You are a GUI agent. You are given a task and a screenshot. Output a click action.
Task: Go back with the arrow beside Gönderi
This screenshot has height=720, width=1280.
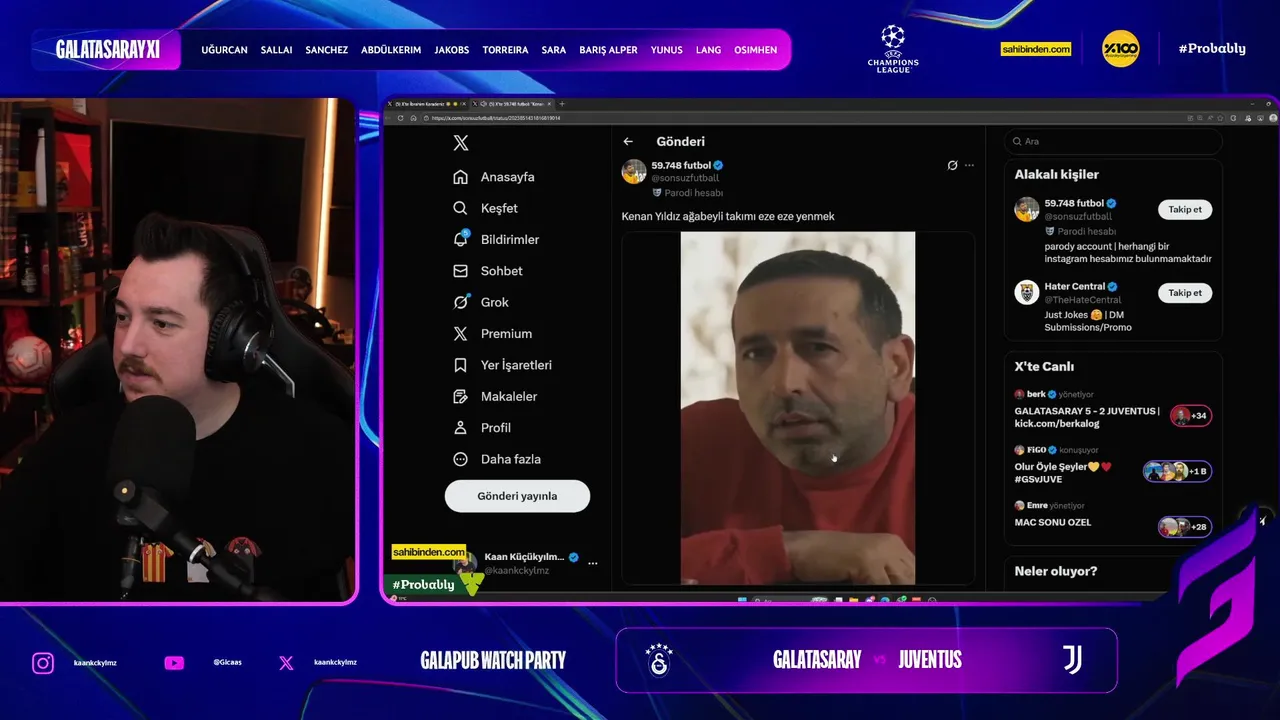[628, 142]
